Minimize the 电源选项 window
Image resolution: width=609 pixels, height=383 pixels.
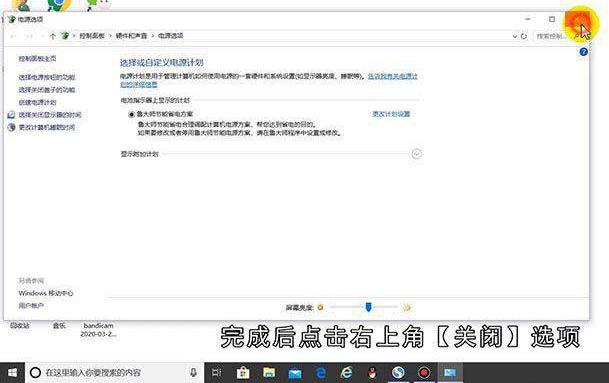pyautogui.click(x=528, y=19)
